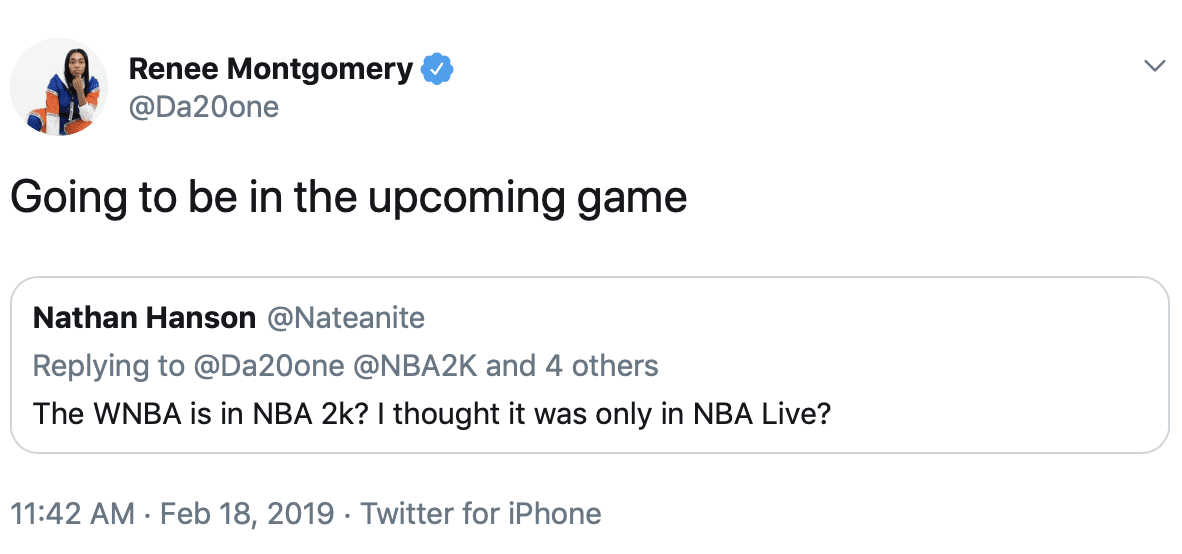Viewport: 1182px width, 554px height.
Task: Expand the tweet options chevron
Action: click(x=1154, y=66)
